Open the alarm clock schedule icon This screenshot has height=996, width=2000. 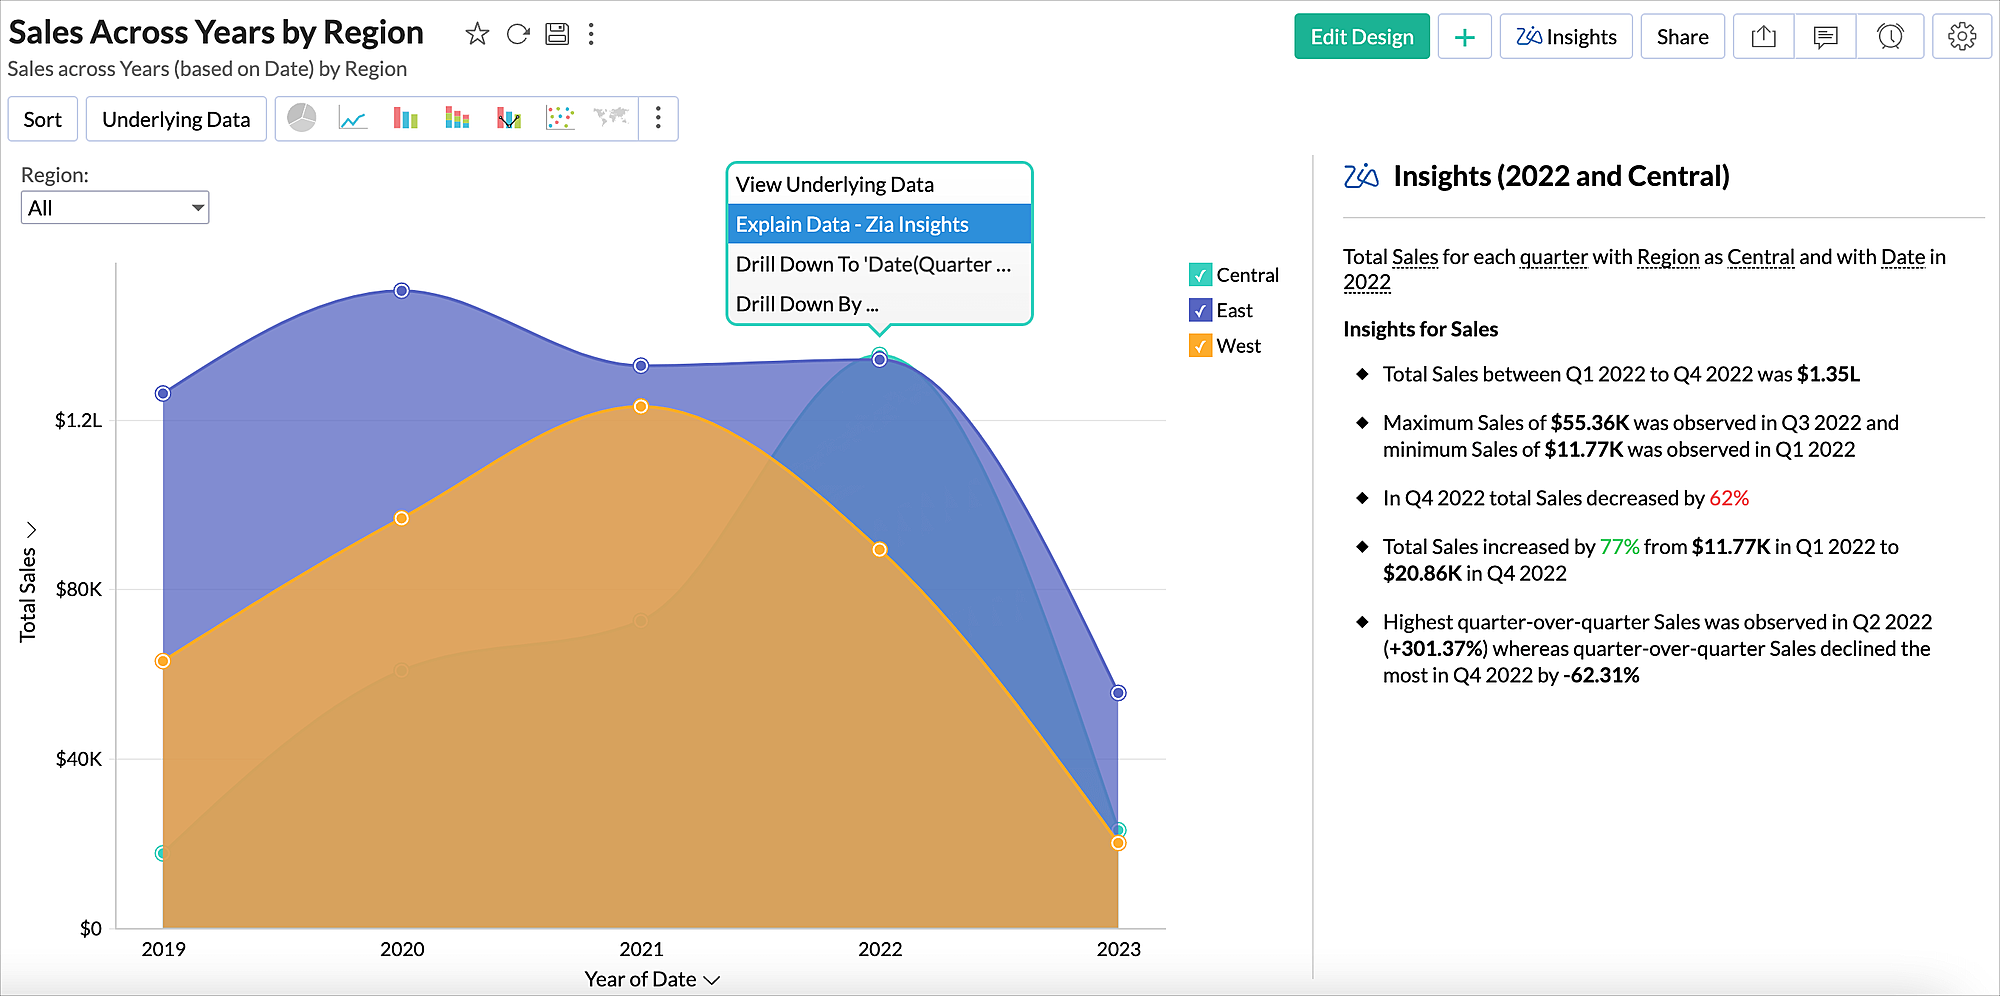(1890, 37)
